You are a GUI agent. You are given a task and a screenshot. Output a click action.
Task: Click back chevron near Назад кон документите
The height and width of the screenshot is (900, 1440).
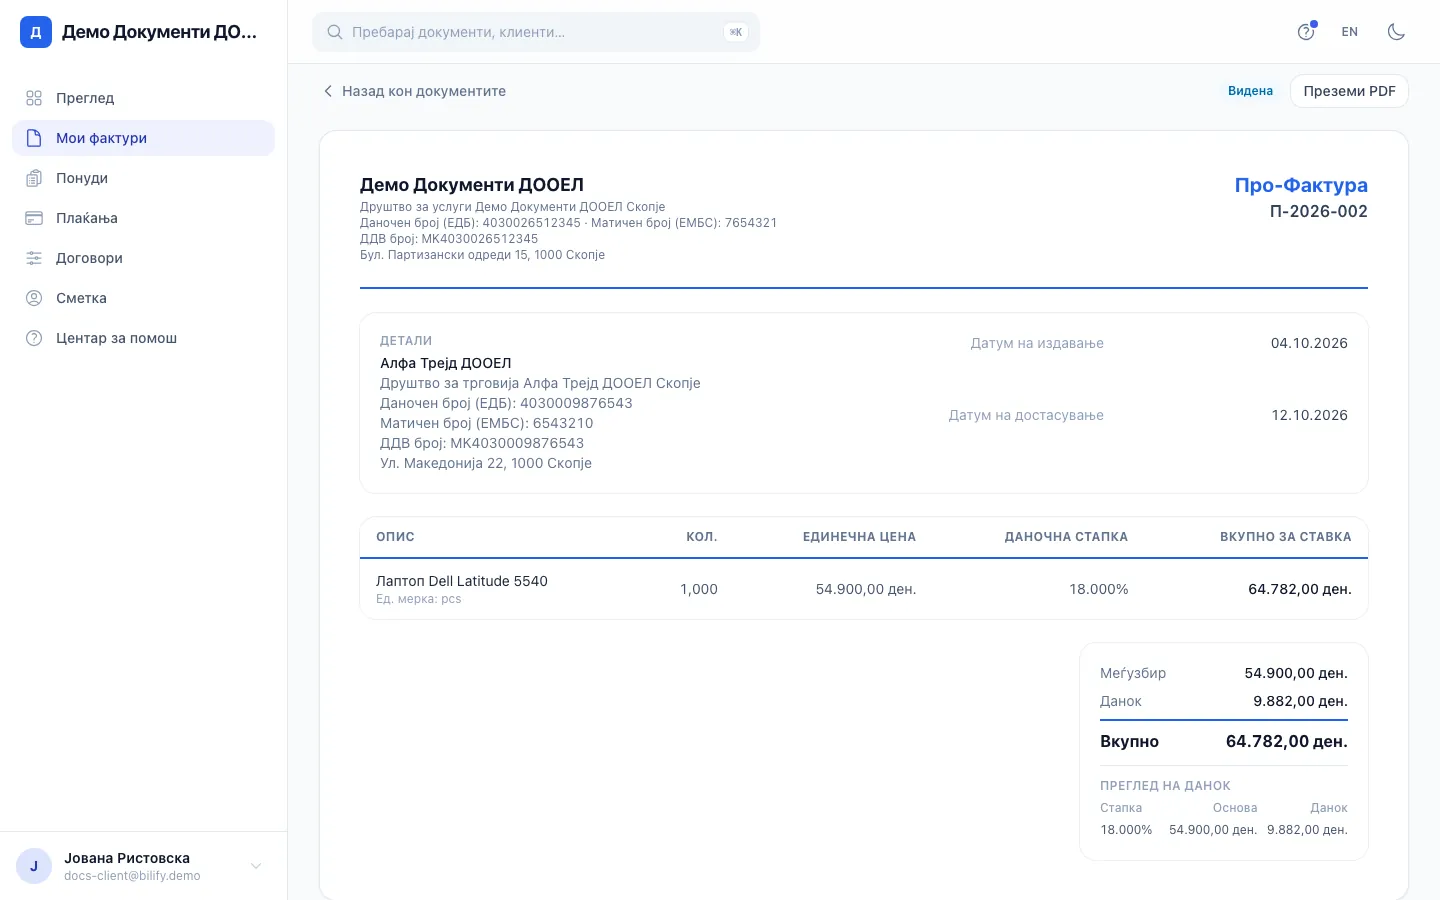327,91
